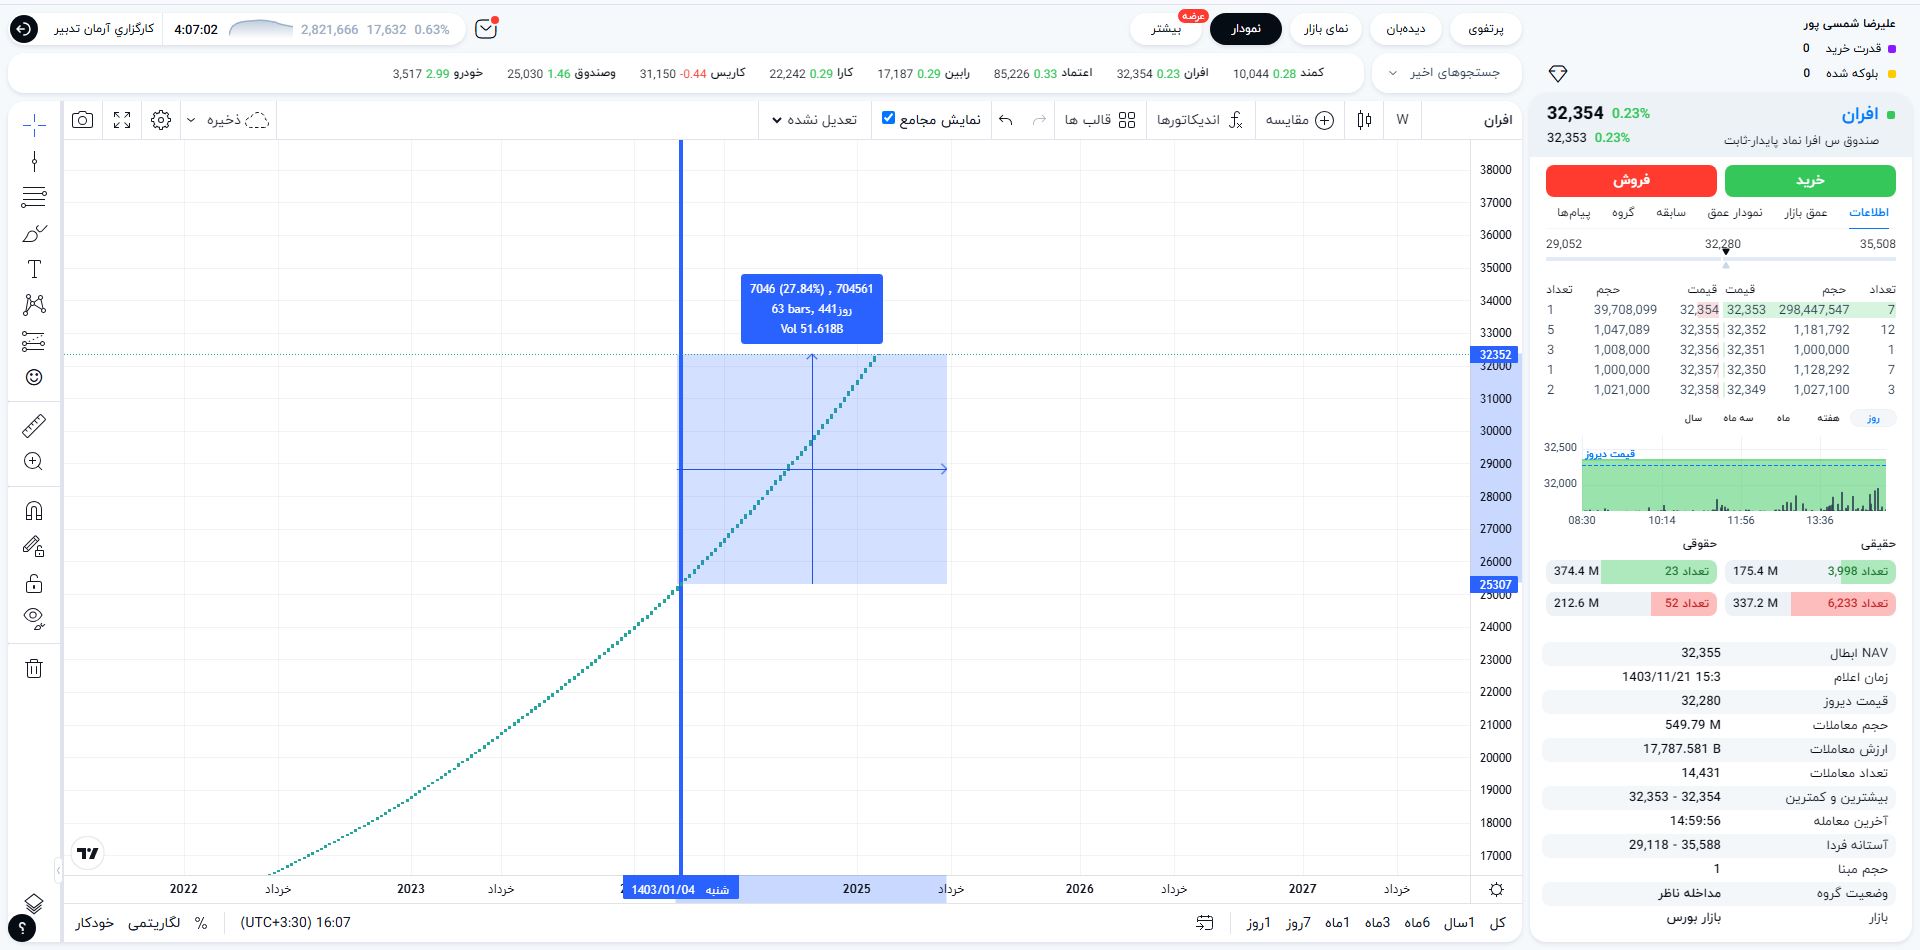Click the مقایسه compare button
The image size is (1920, 950).
(1299, 120)
